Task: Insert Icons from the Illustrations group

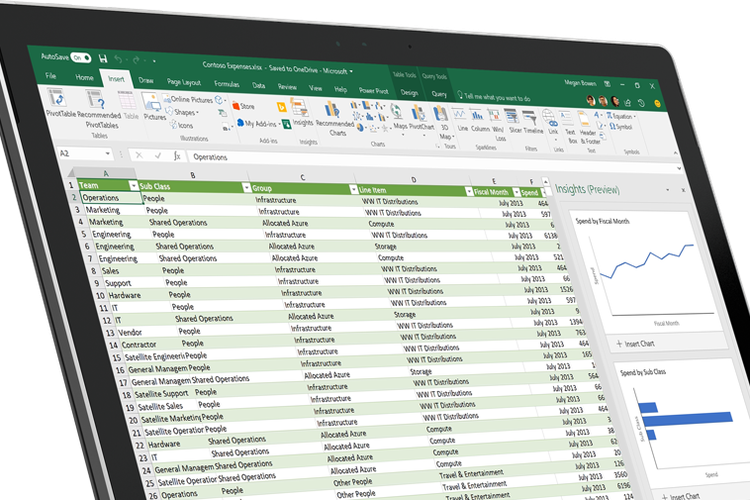Action: [181, 125]
